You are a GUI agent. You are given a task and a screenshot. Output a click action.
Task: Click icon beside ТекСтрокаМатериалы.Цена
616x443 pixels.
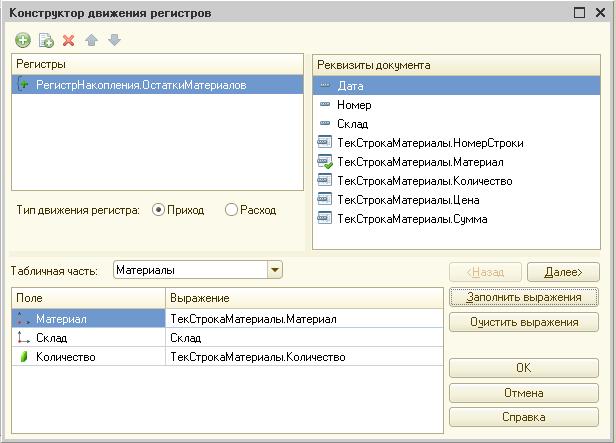[x=324, y=199]
